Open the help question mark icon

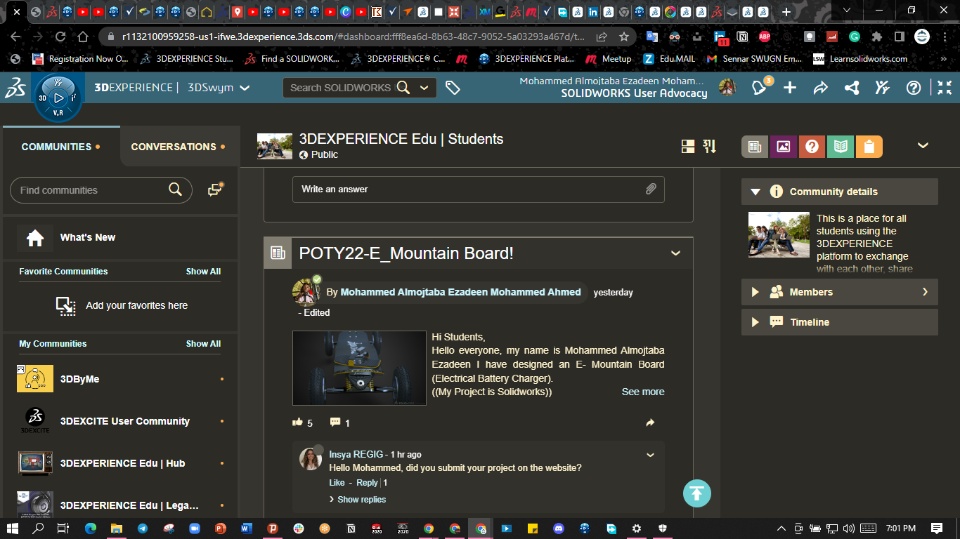click(913, 88)
